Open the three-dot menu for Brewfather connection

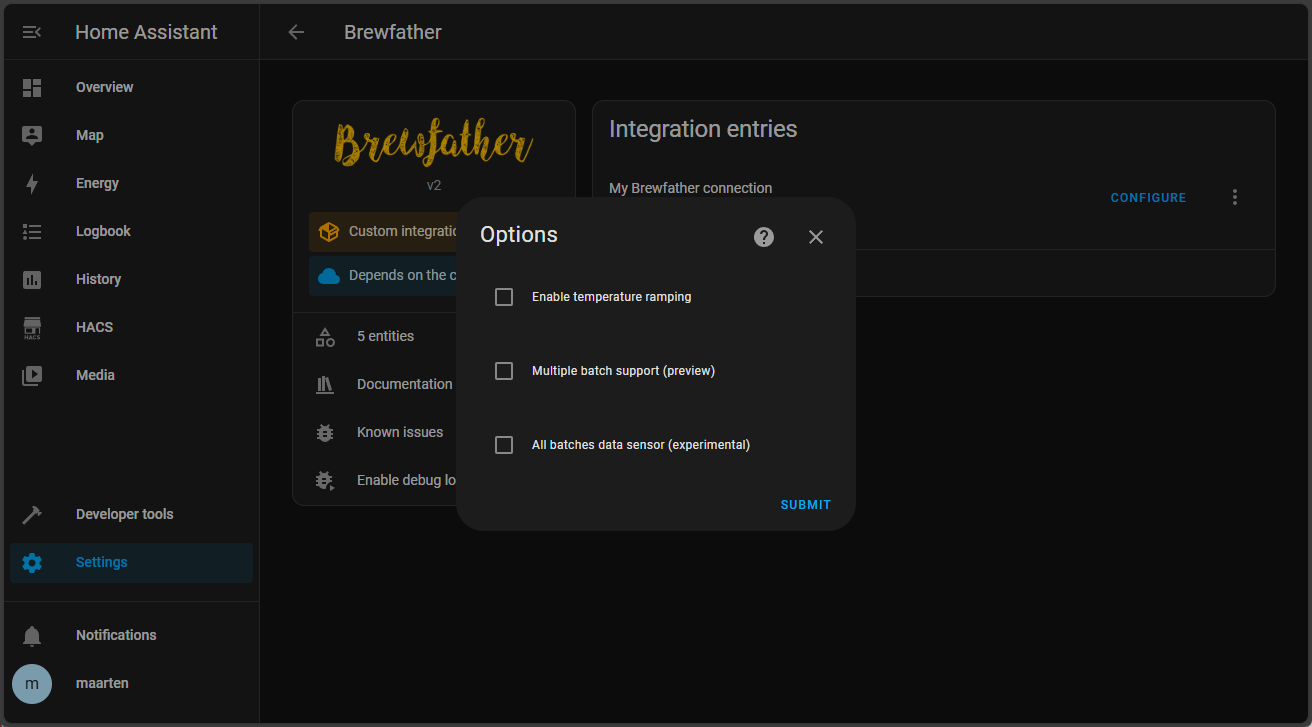point(1235,197)
